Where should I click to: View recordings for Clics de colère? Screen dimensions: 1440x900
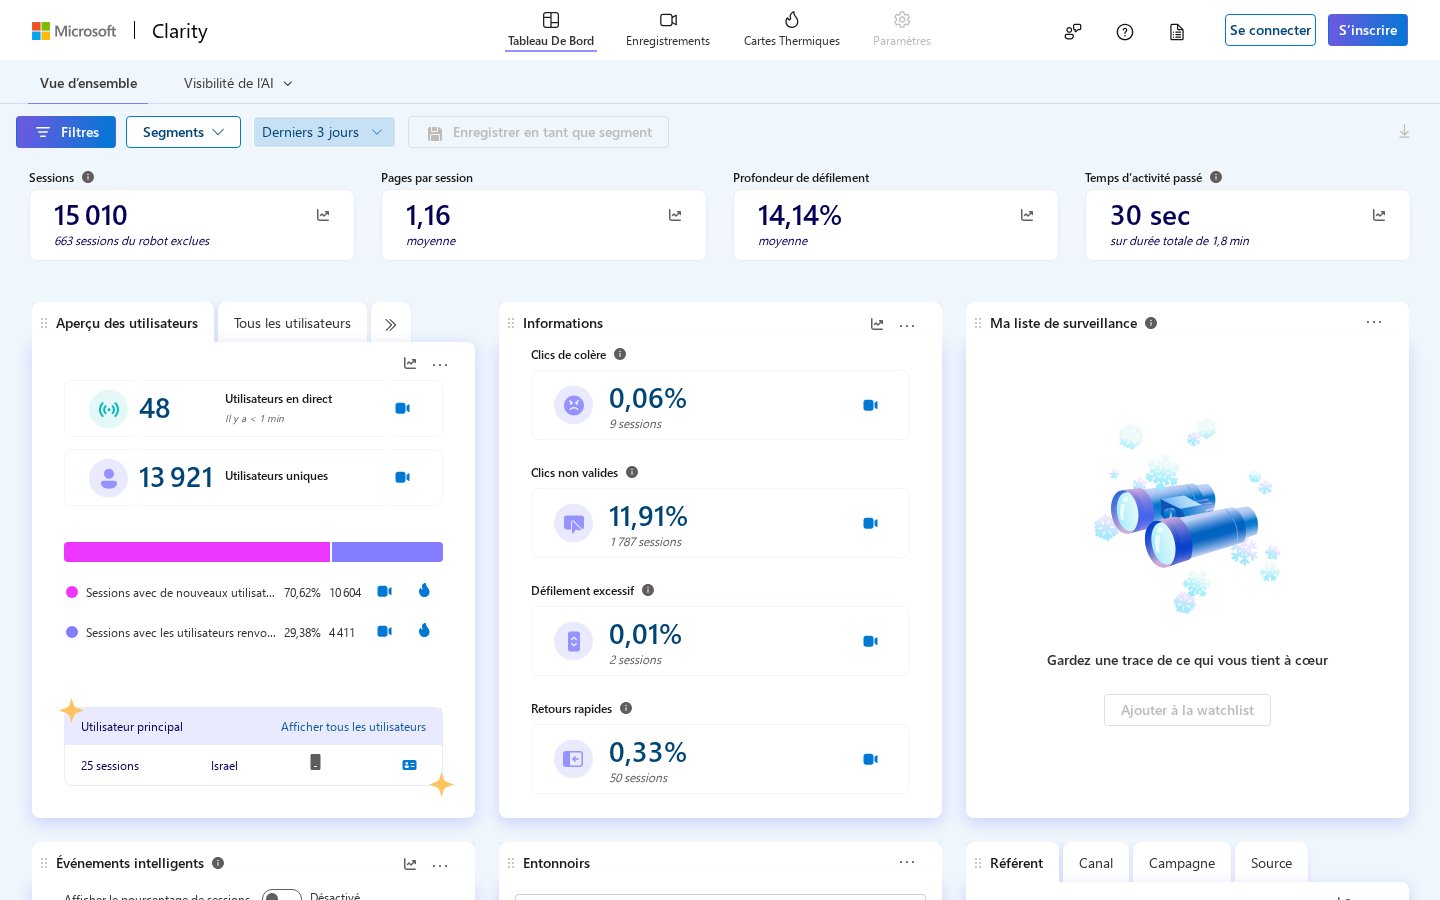click(x=870, y=405)
